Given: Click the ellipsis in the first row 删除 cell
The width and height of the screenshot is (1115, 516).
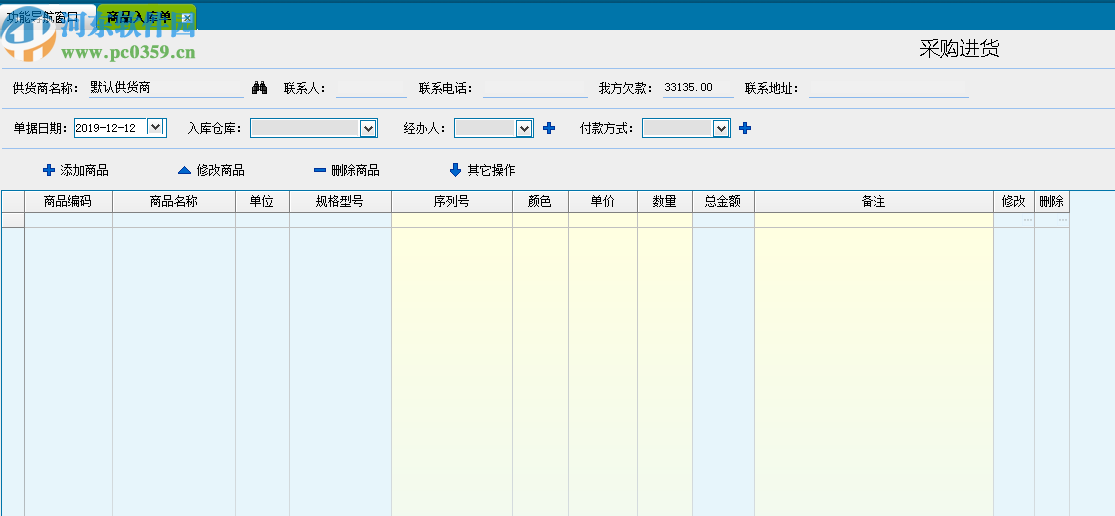Looking at the screenshot, I should pos(1062,220).
